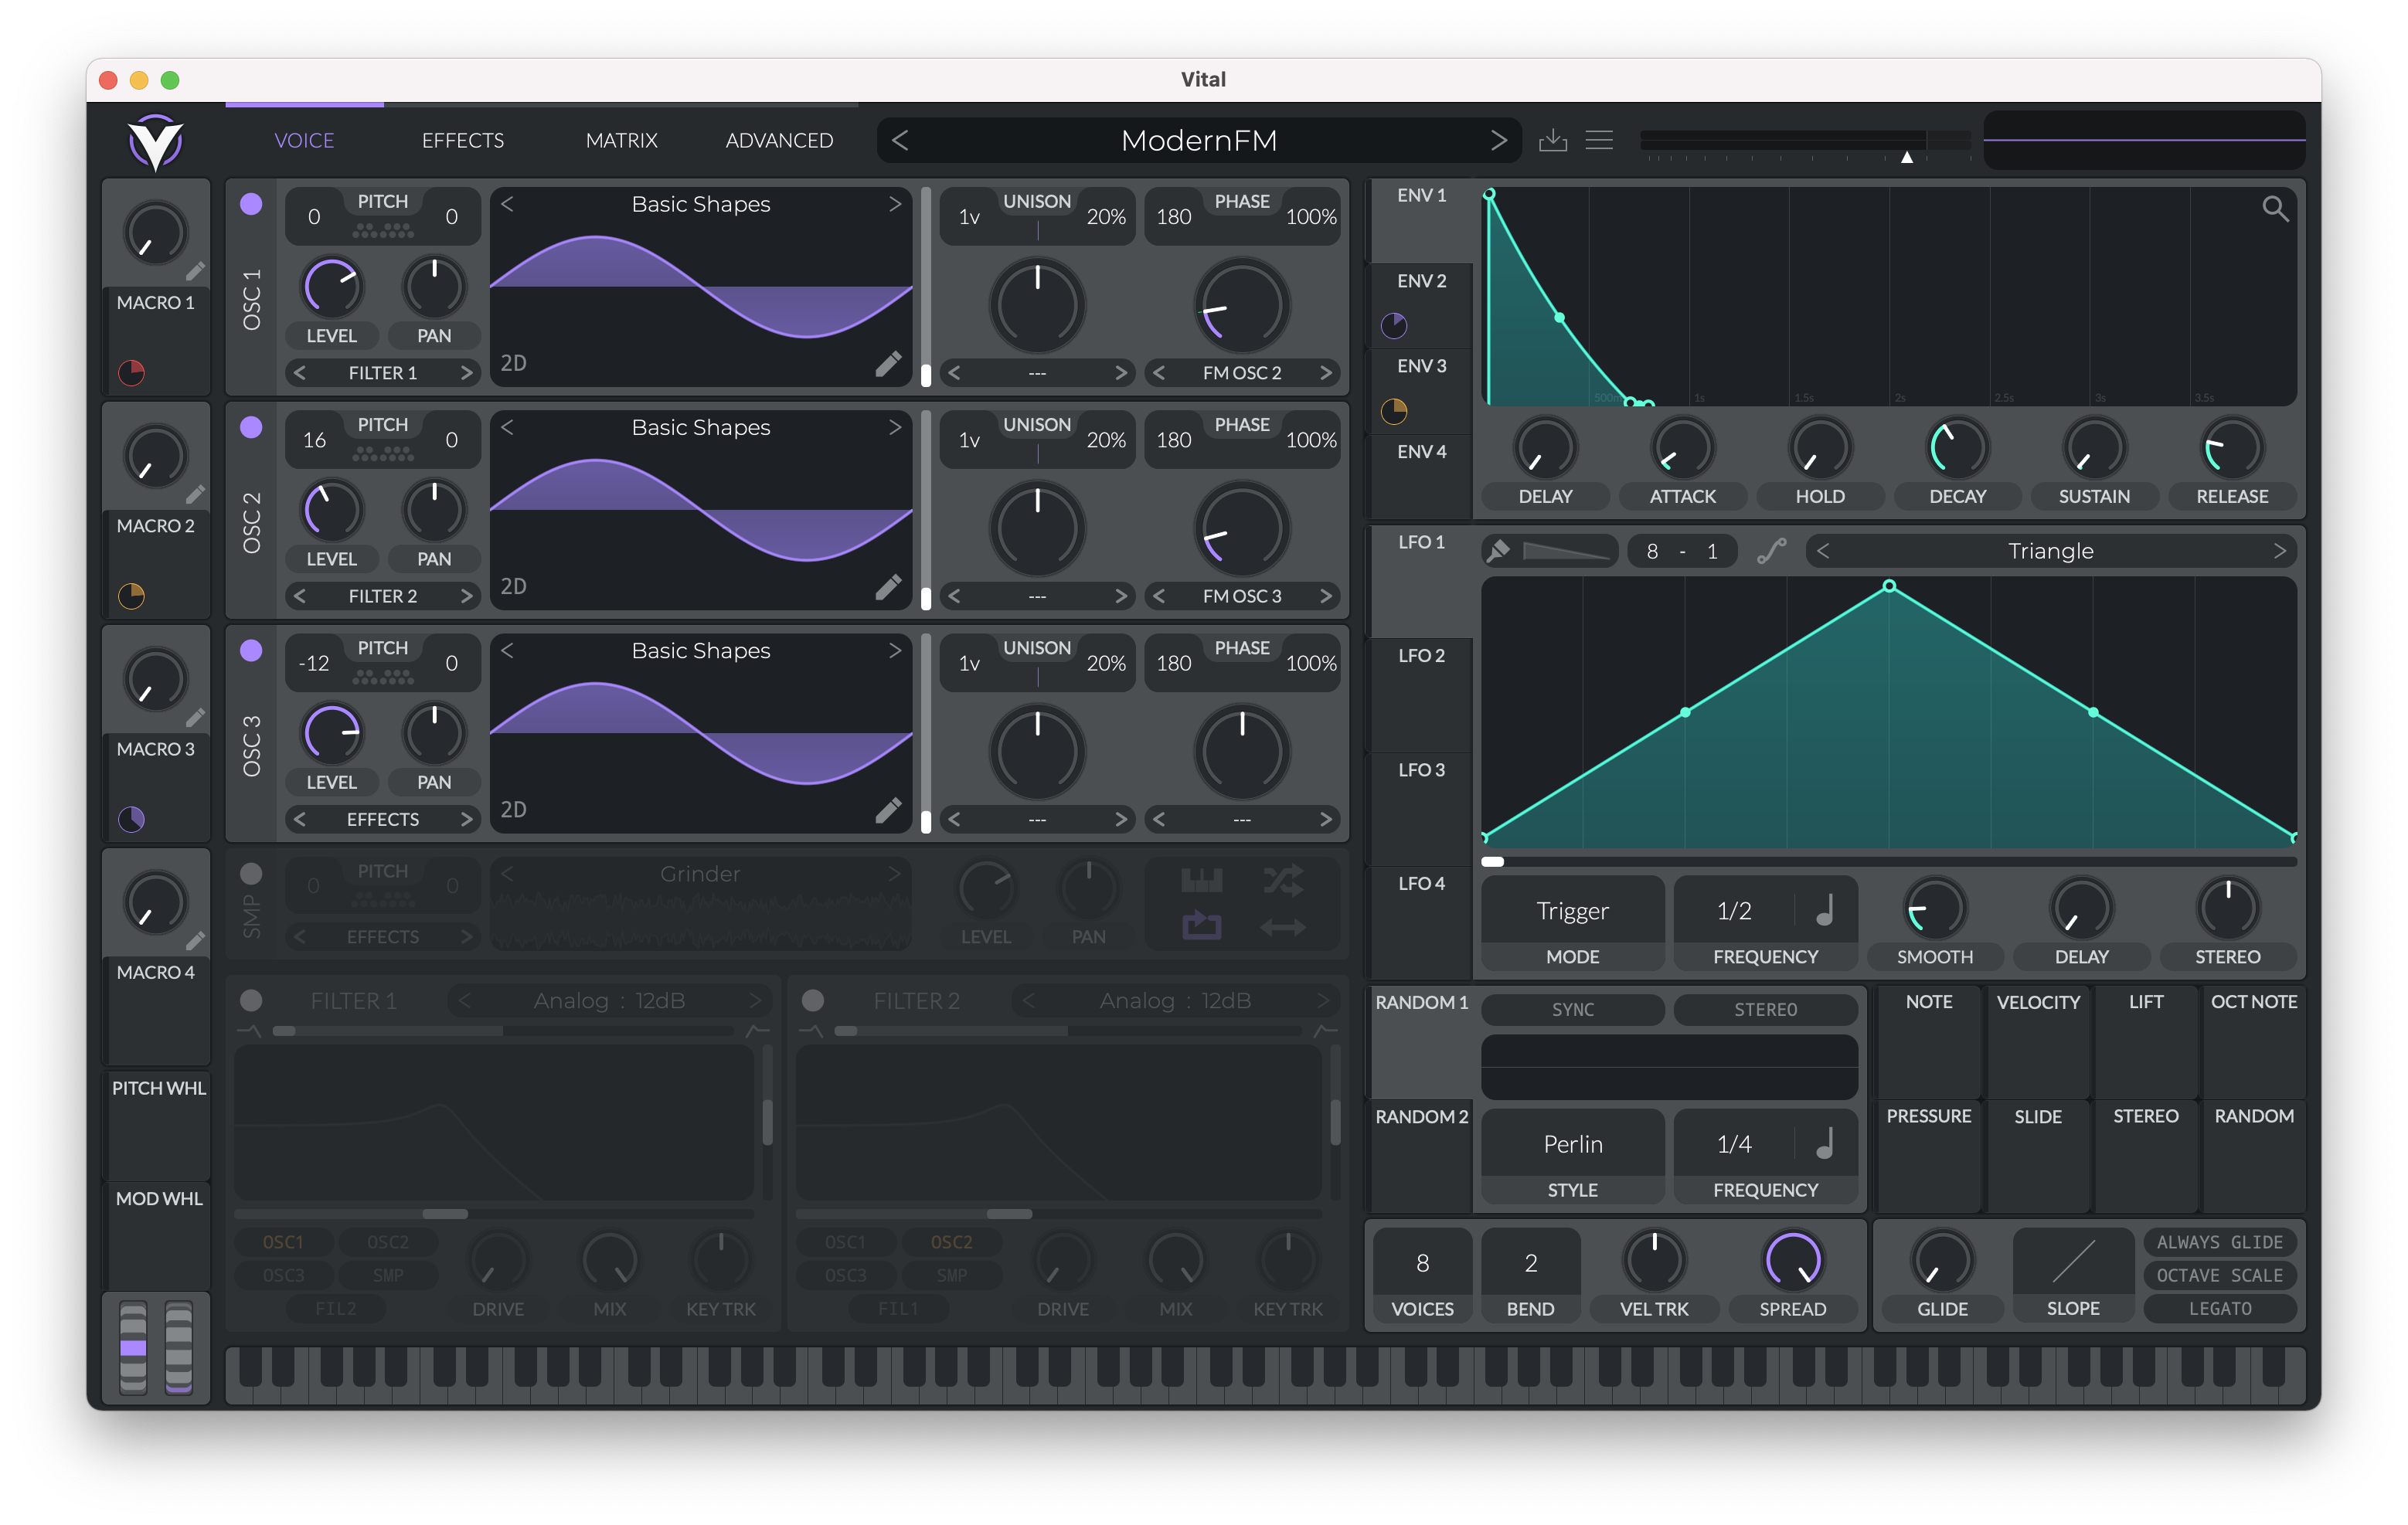The width and height of the screenshot is (2408, 1525).
Task: Click the Macro 3 edit pencil icon
Action: pos(195,717)
